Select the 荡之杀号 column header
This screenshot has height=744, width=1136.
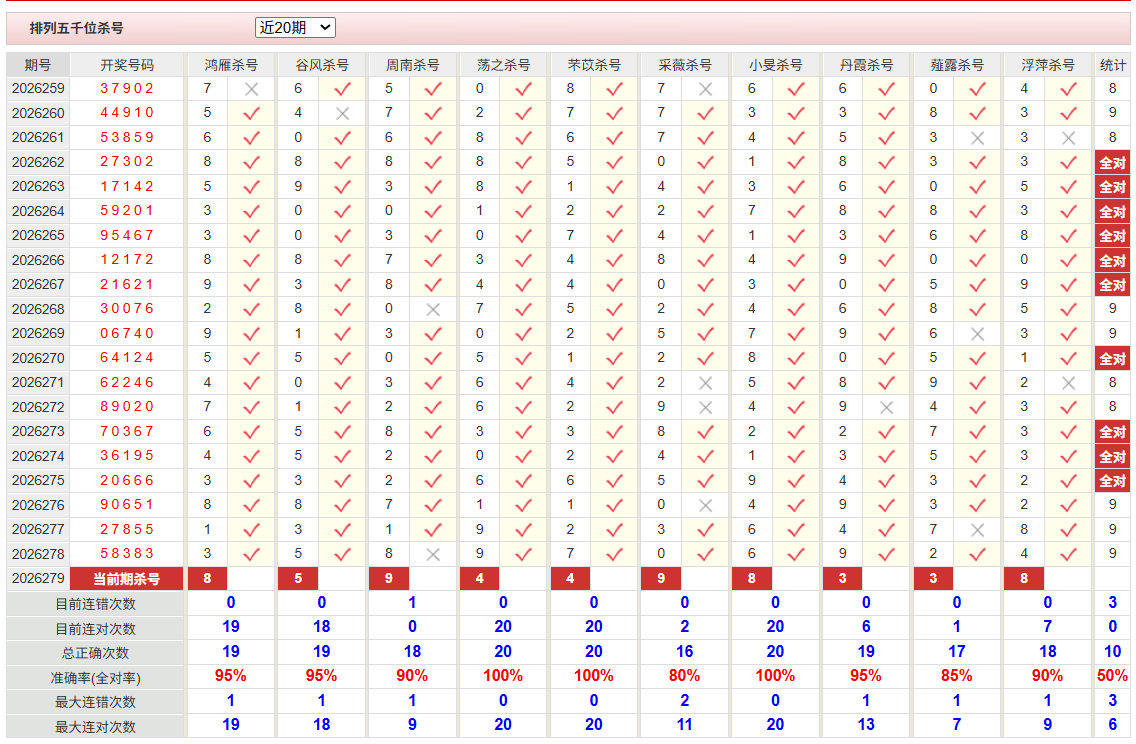tap(503, 65)
